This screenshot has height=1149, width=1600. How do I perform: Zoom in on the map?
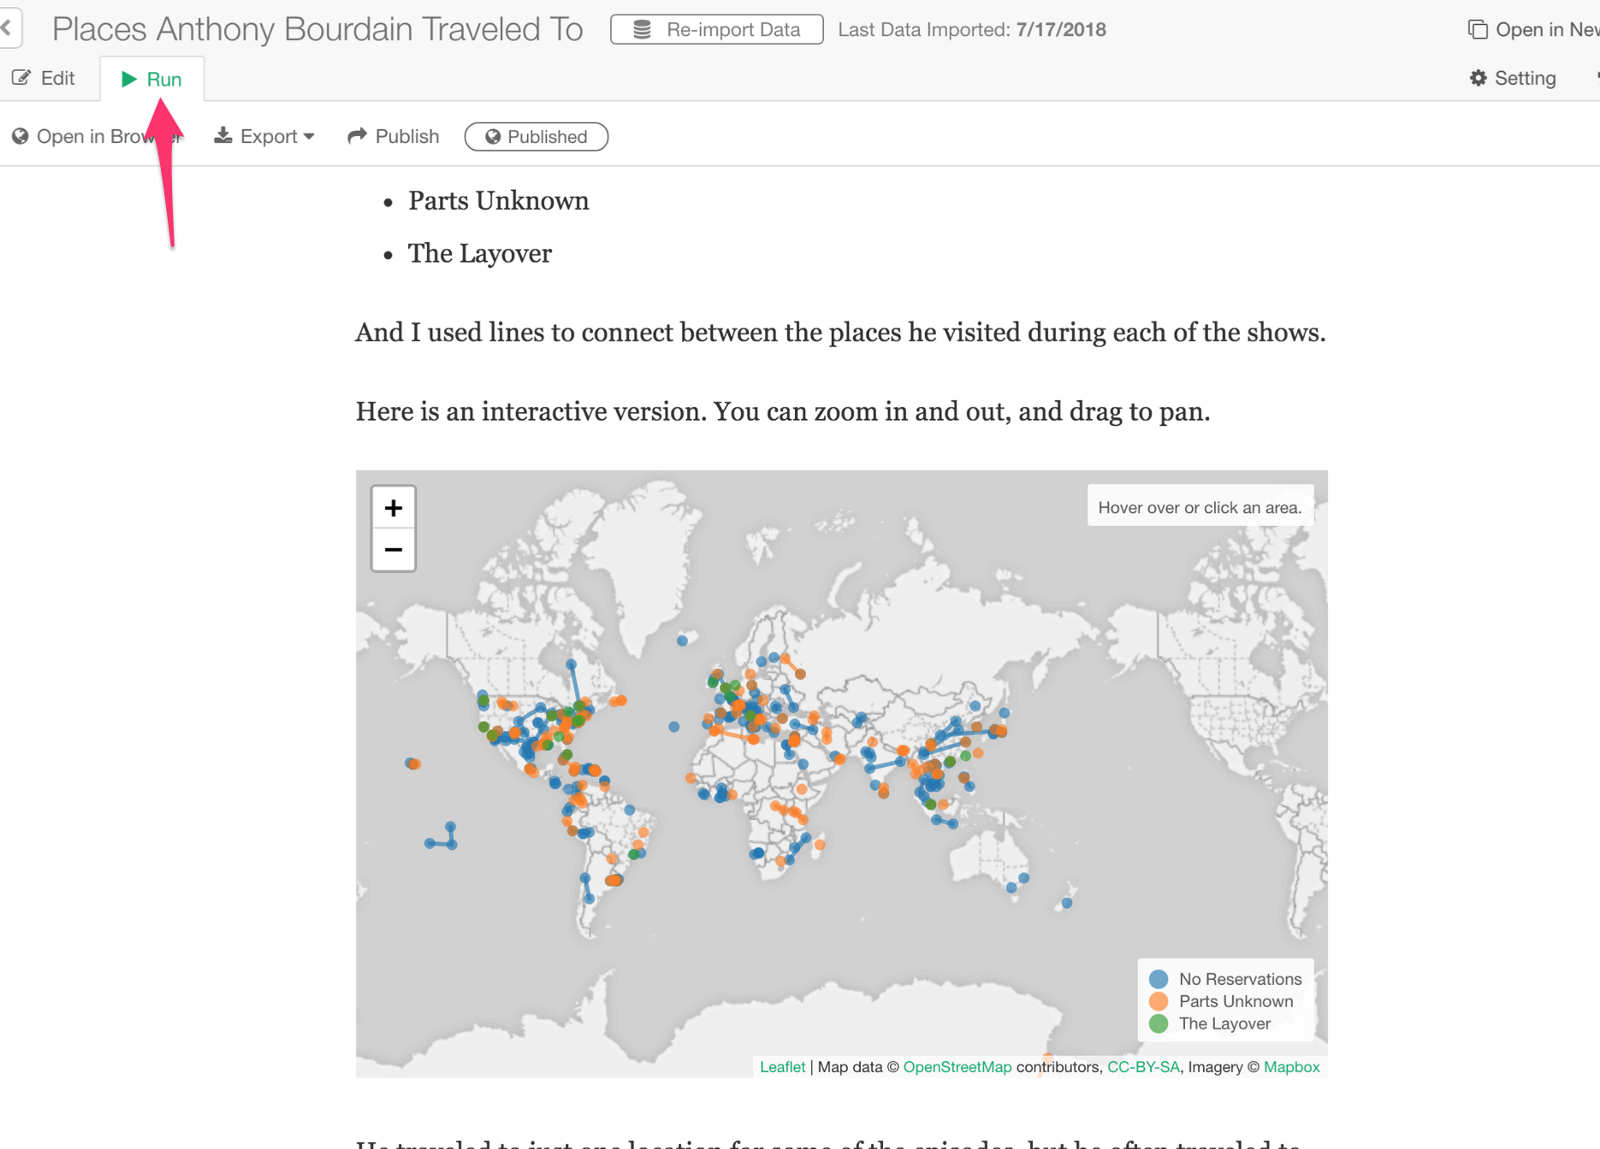[x=393, y=508]
